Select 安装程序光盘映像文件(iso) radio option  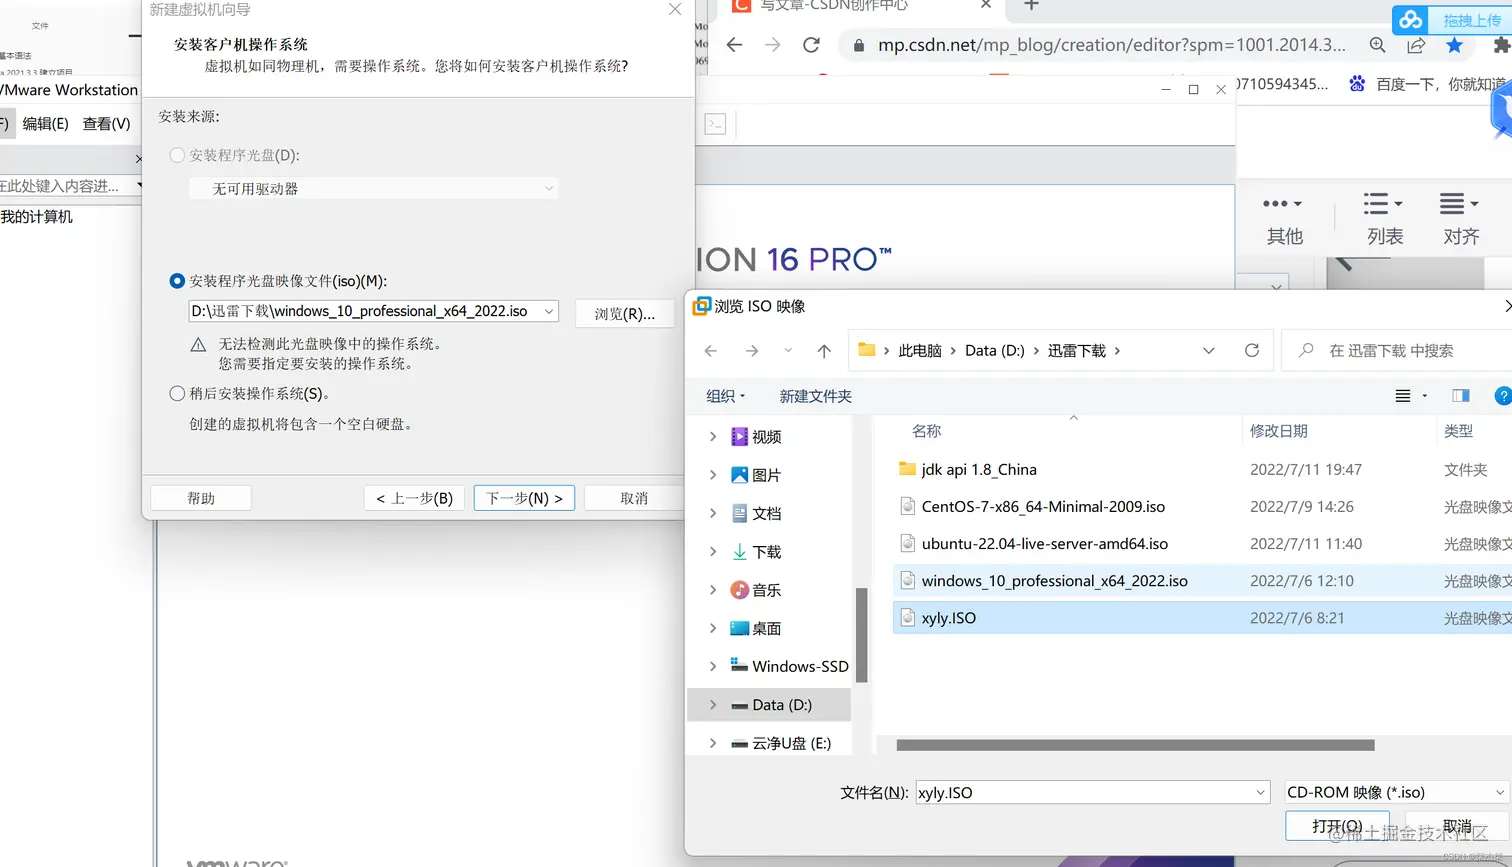pos(178,282)
